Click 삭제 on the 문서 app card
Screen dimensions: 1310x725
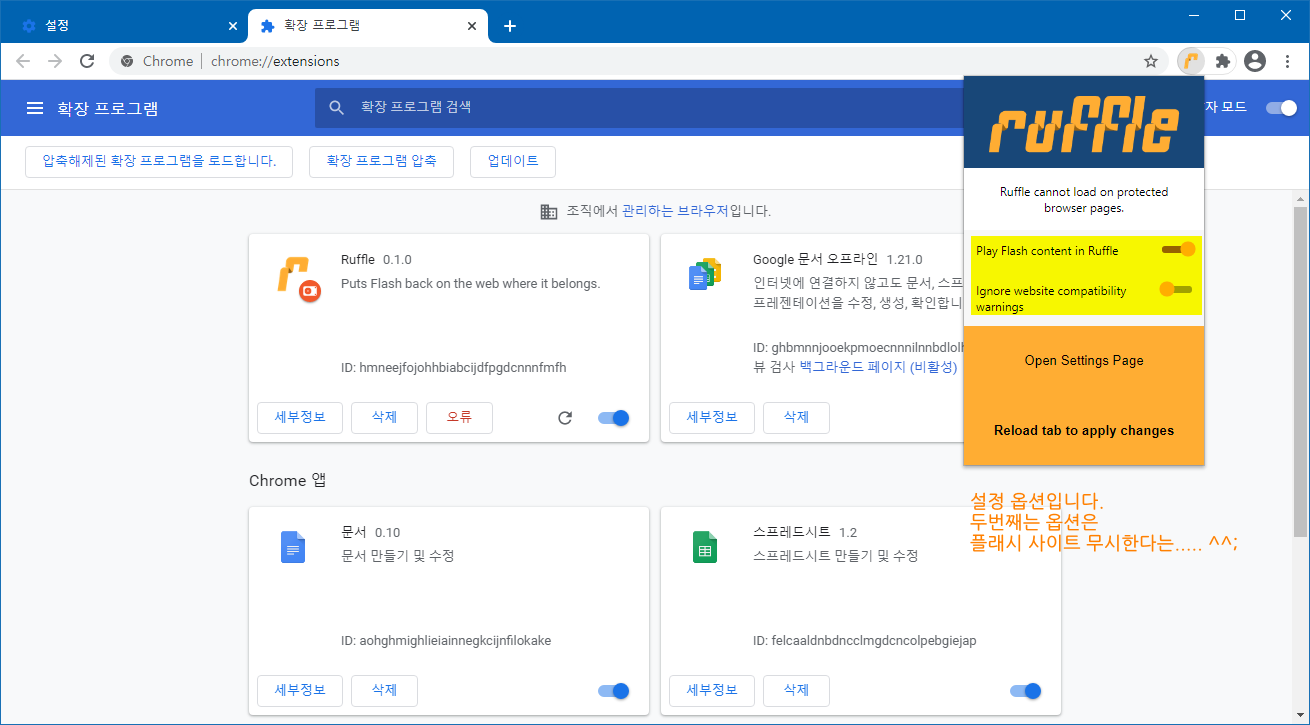click(x=384, y=690)
